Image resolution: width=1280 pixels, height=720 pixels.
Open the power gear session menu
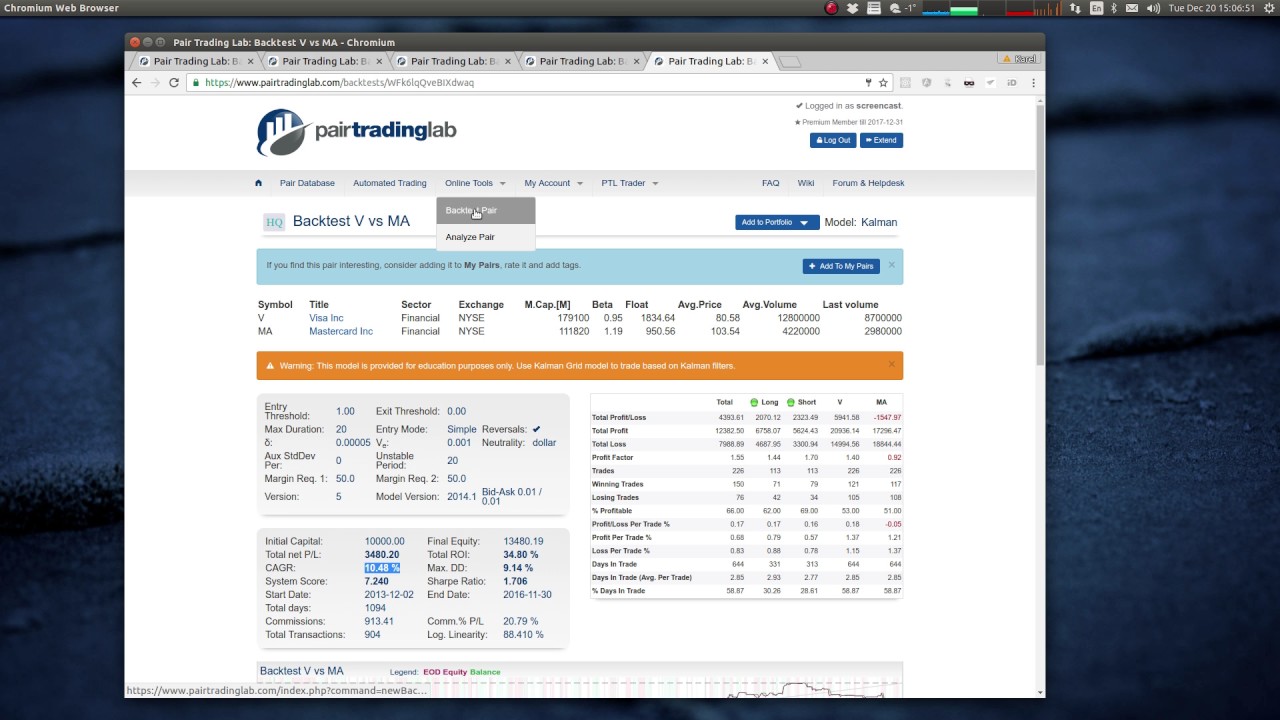click(x=1268, y=8)
